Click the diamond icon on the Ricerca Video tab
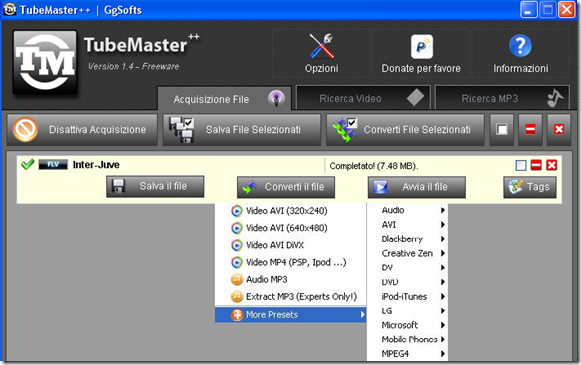The height and width of the screenshot is (365, 581). [x=415, y=98]
